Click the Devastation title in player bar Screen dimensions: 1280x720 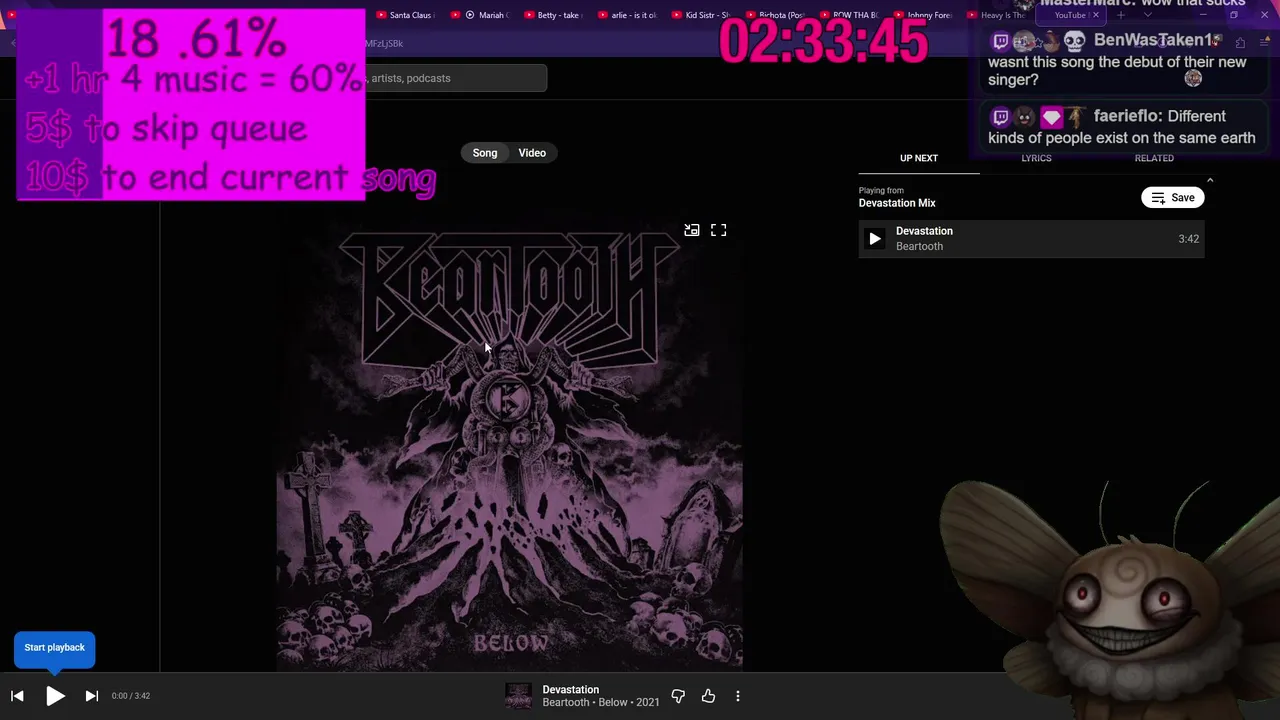(x=571, y=690)
